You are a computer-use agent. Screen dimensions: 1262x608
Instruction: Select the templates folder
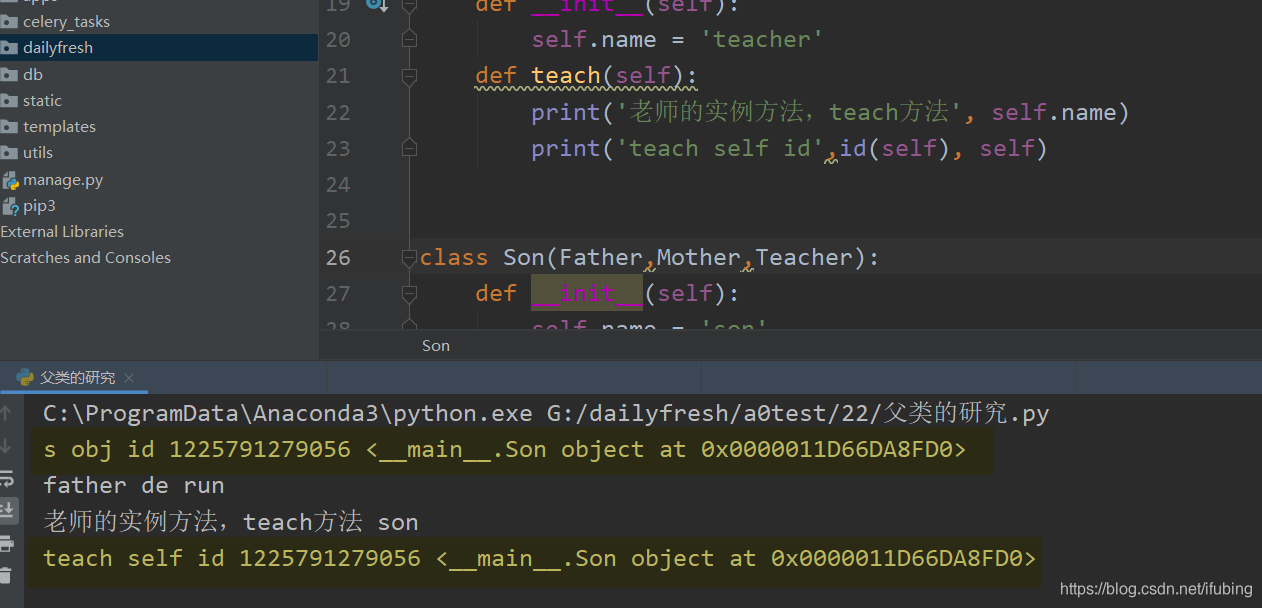pos(60,127)
